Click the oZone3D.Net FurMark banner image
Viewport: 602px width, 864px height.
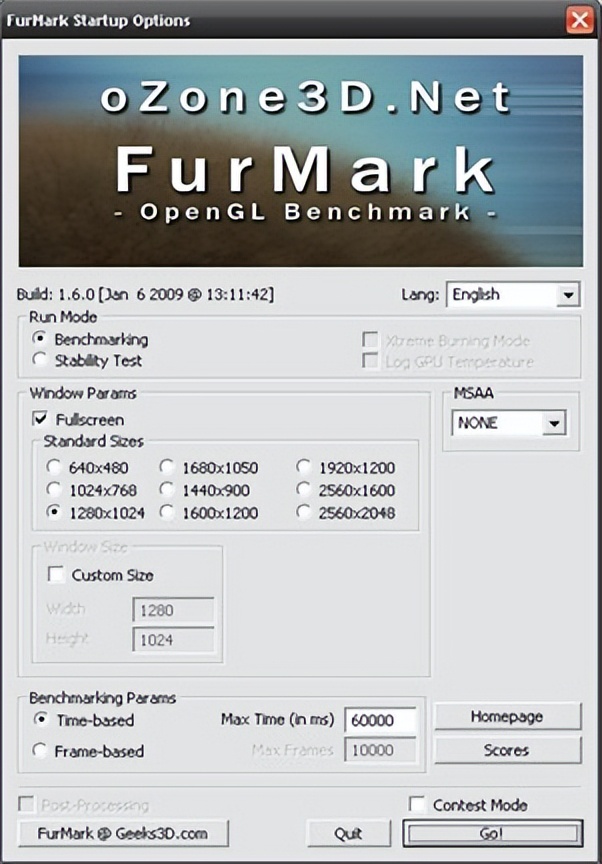[301, 161]
